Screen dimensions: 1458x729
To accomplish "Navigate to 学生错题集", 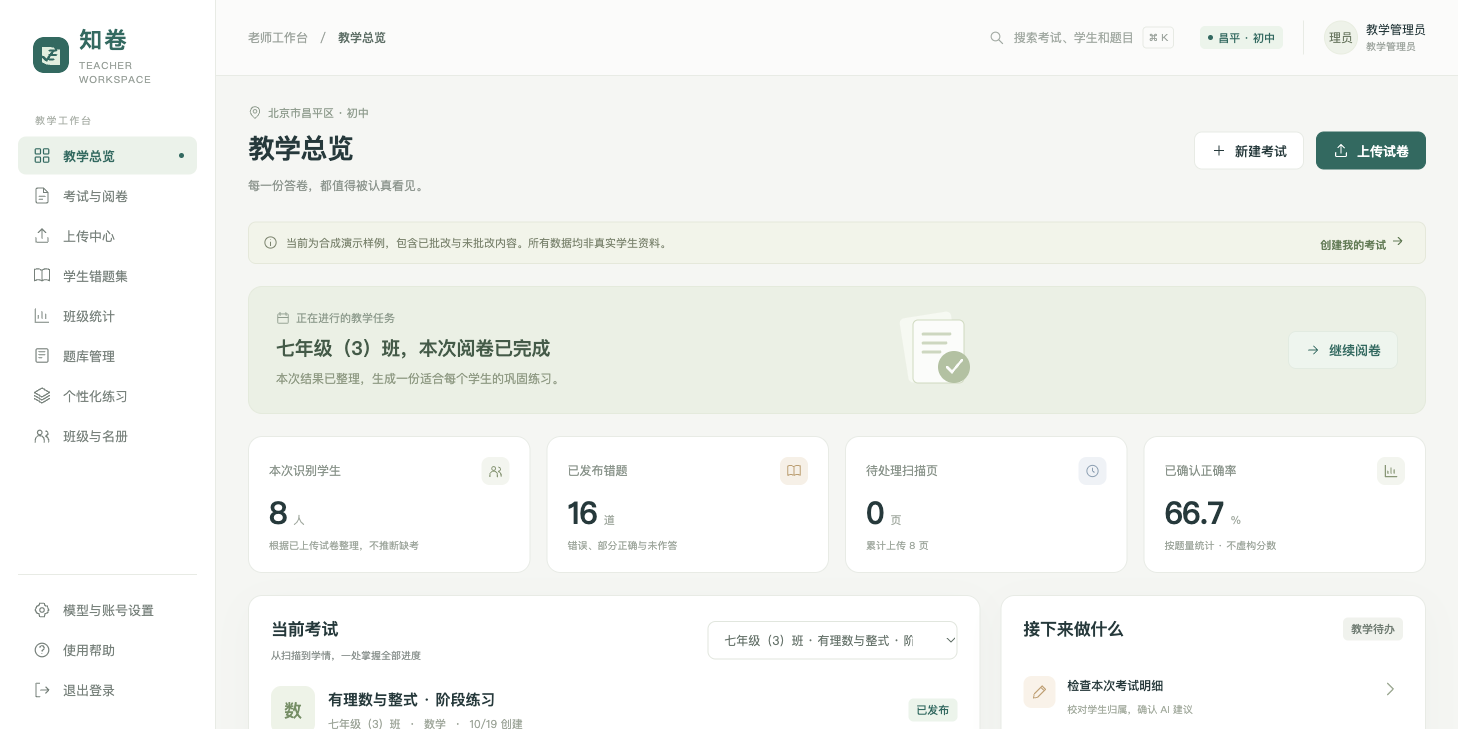I will pos(107,276).
